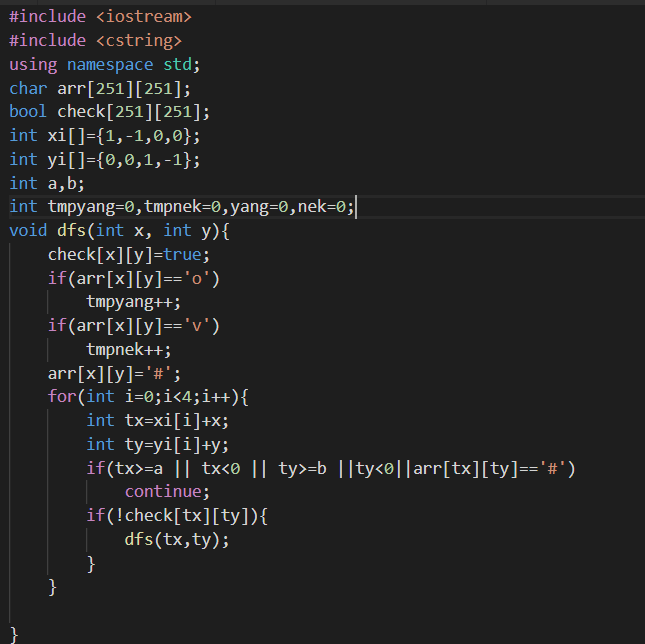Click the 'tmpyang++;' statement

tap(134, 302)
